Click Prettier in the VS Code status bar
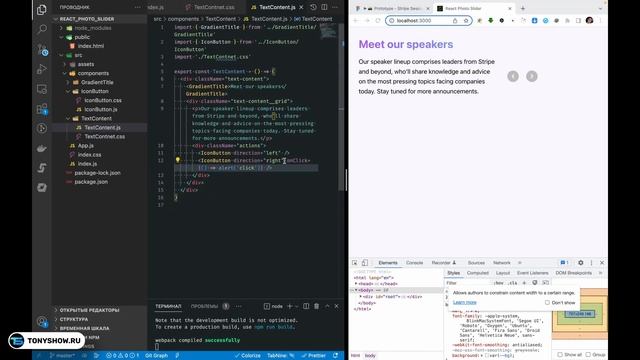This screenshot has height=360, width=640. click(x=313, y=356)
